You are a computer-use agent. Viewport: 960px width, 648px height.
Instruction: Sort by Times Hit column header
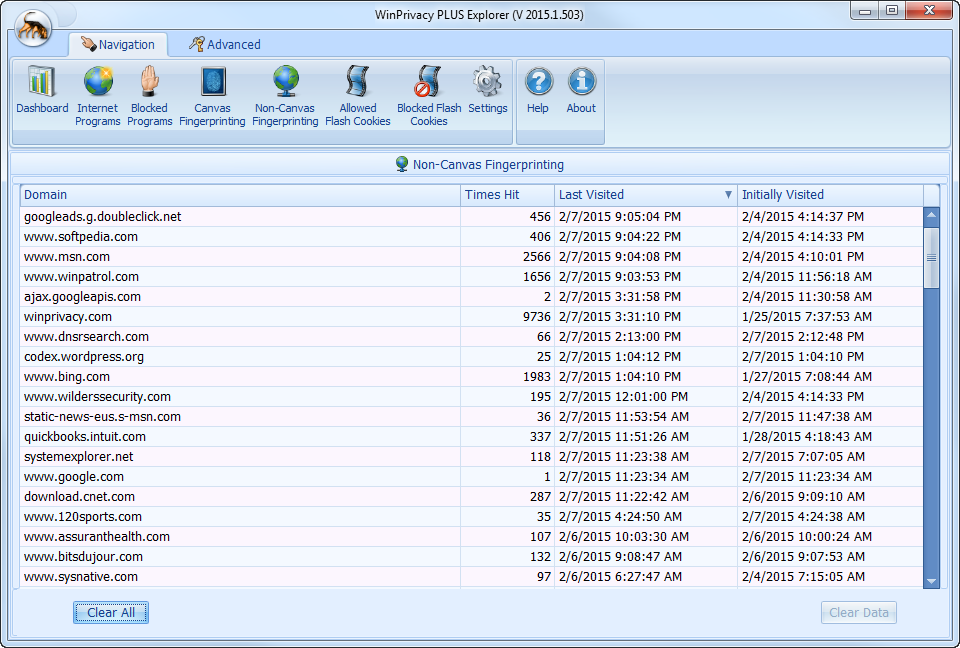click(508, 195)
